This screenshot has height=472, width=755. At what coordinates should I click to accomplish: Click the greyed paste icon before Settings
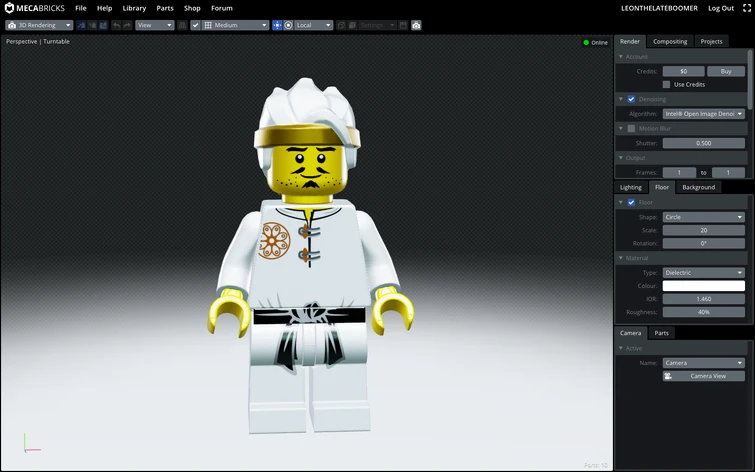coord(352,25)
